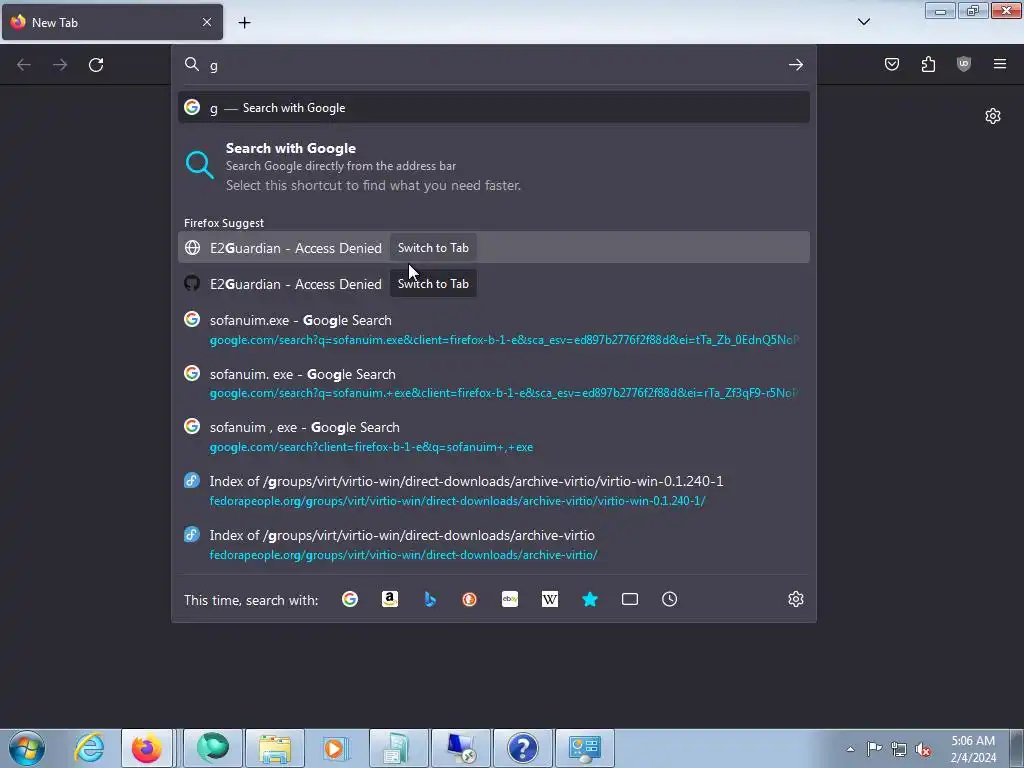Open 'sofanuim. exe - Google Search' history entry
This screenshot has height=768, width=1024.
click(494, 383)
